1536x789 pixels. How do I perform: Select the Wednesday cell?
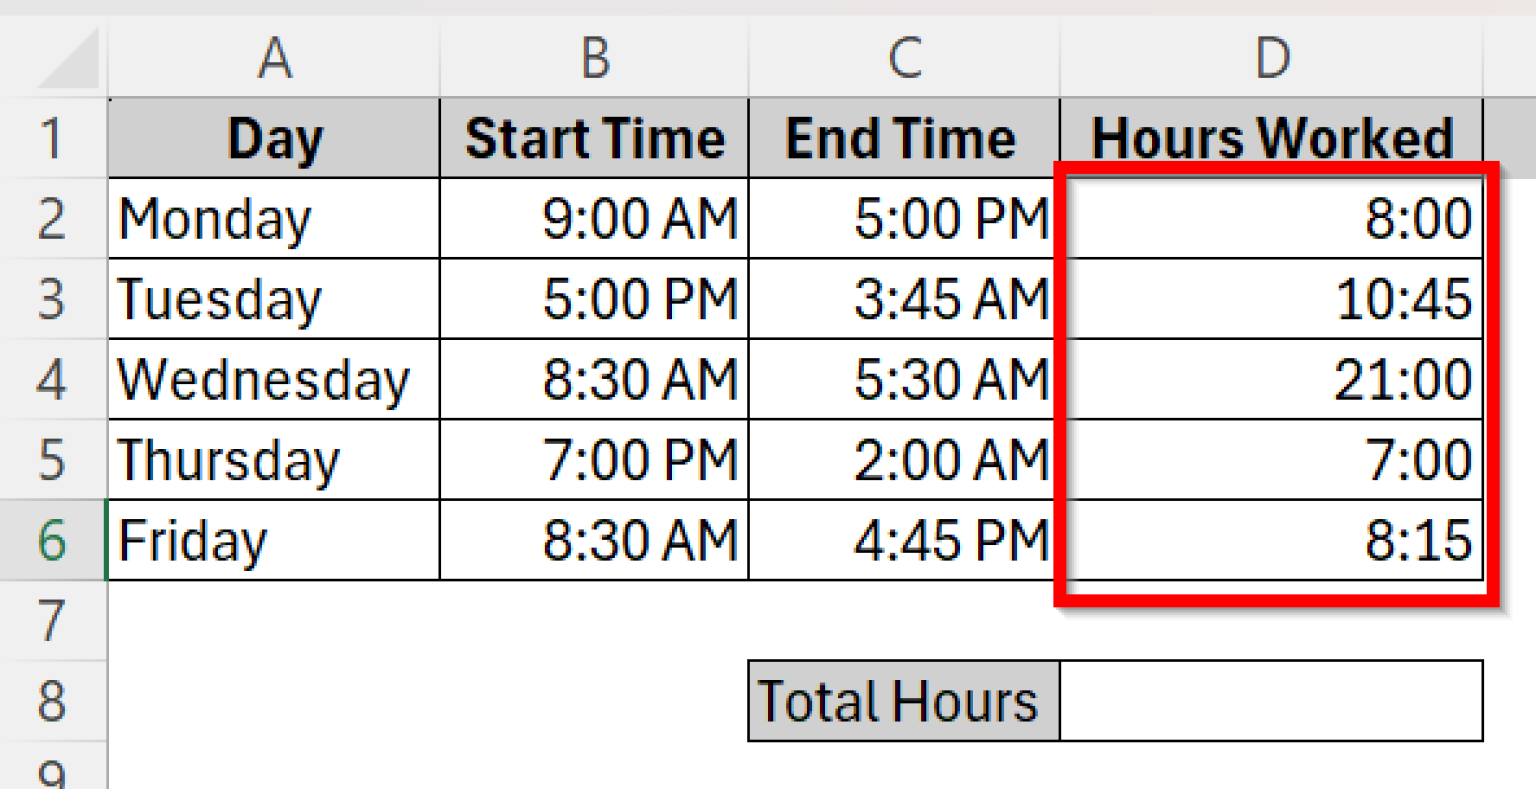[275, 379]
